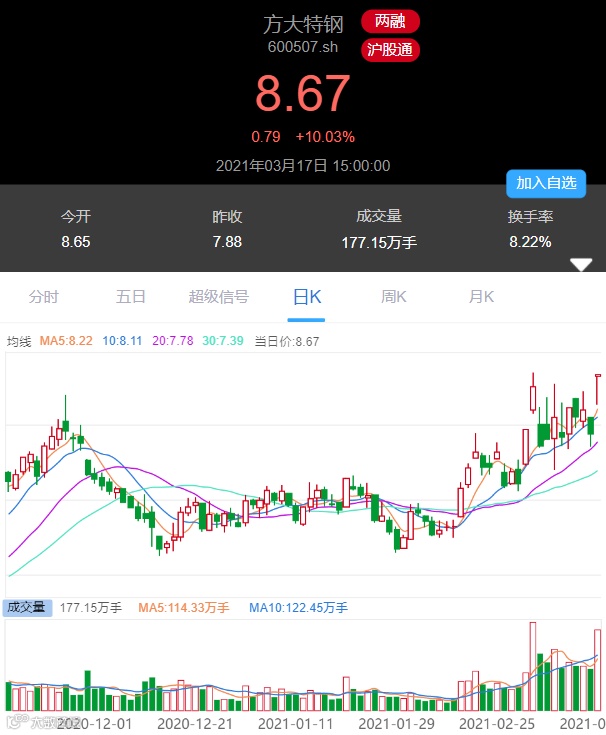
Task: Click the 今开 value 8.65
Action: [75, 242]
